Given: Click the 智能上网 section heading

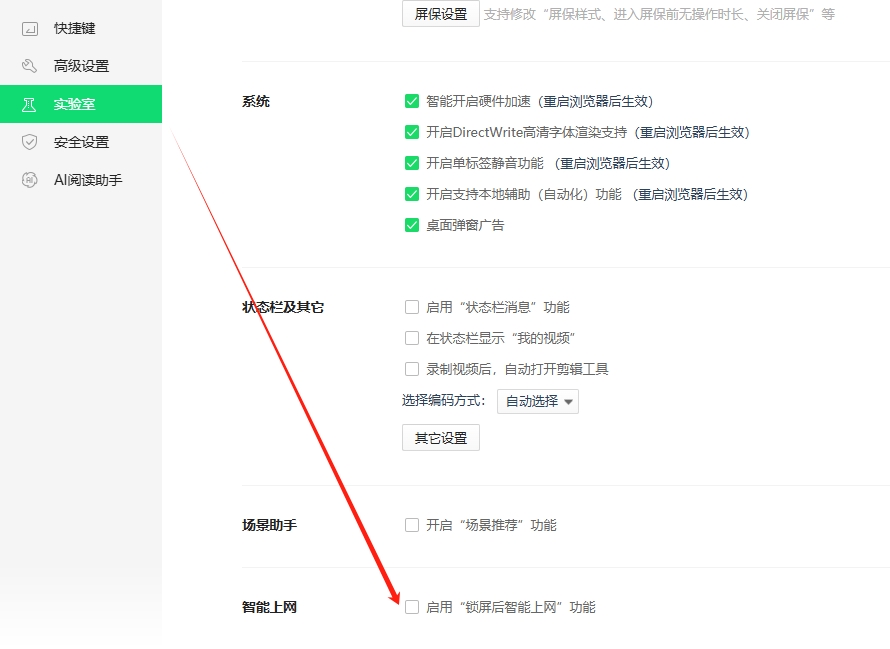Looking at the screenshot, I should (x=269, y=607).
